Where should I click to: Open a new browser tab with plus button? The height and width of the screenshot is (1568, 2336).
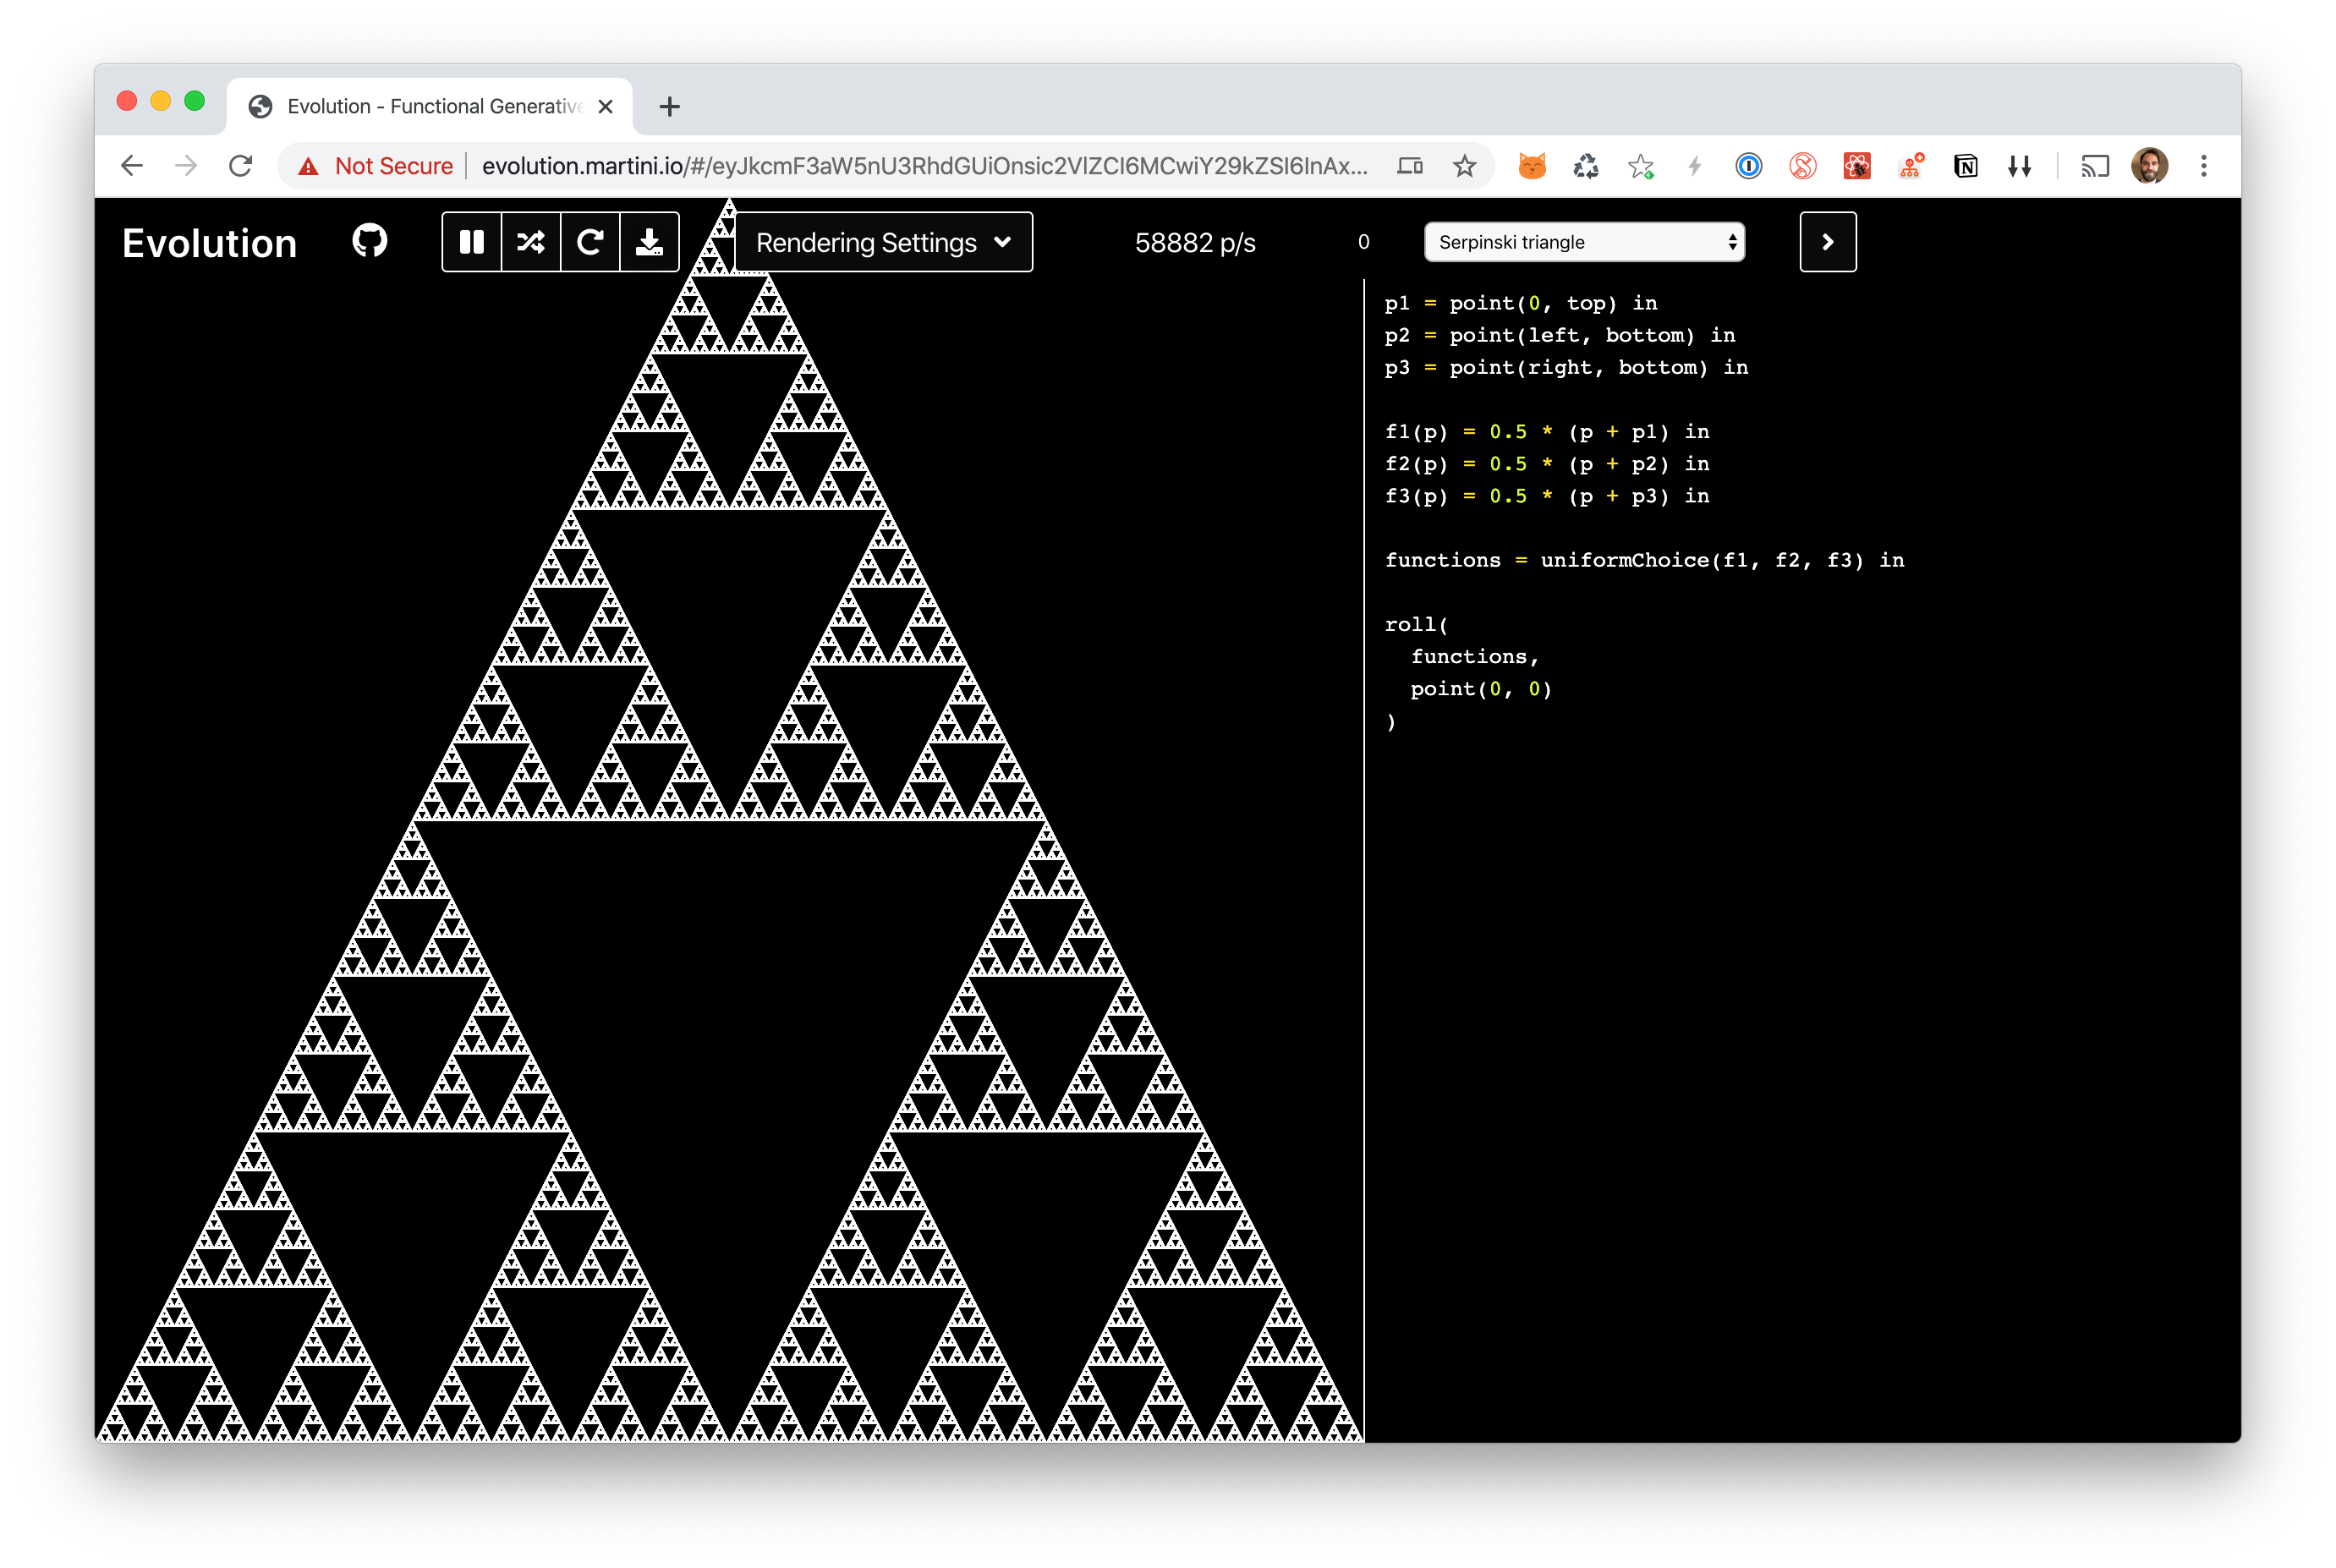668,106
